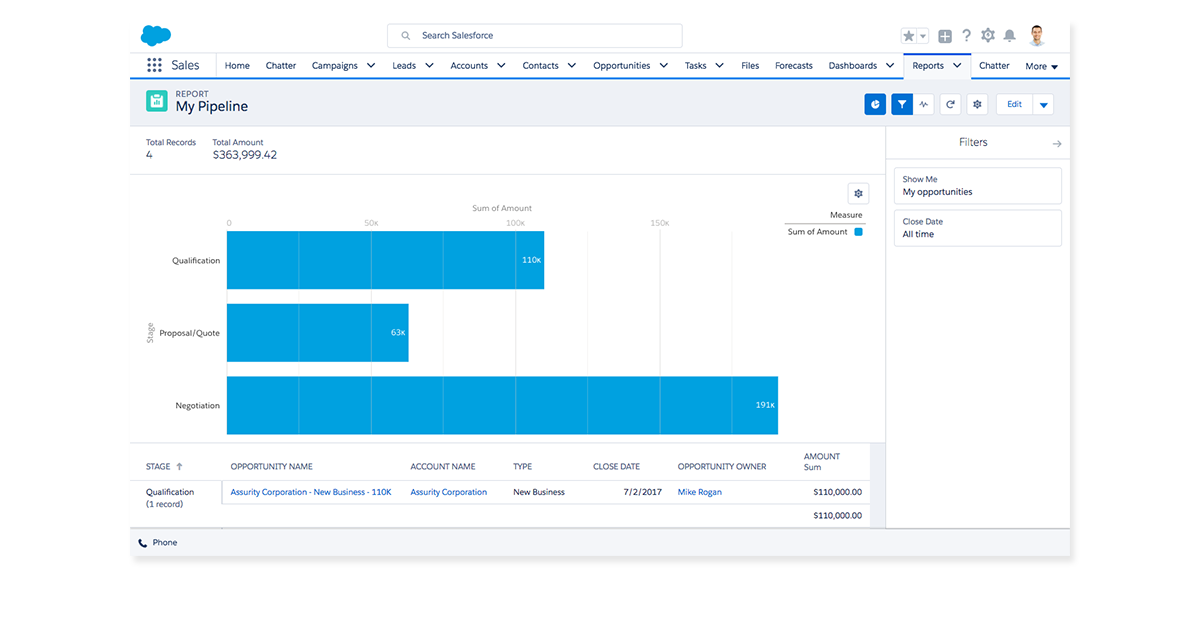The image size is (1200, 640).
Task: Open the help question mark icon
Action: pyautogui.click(x=967, y=36)
